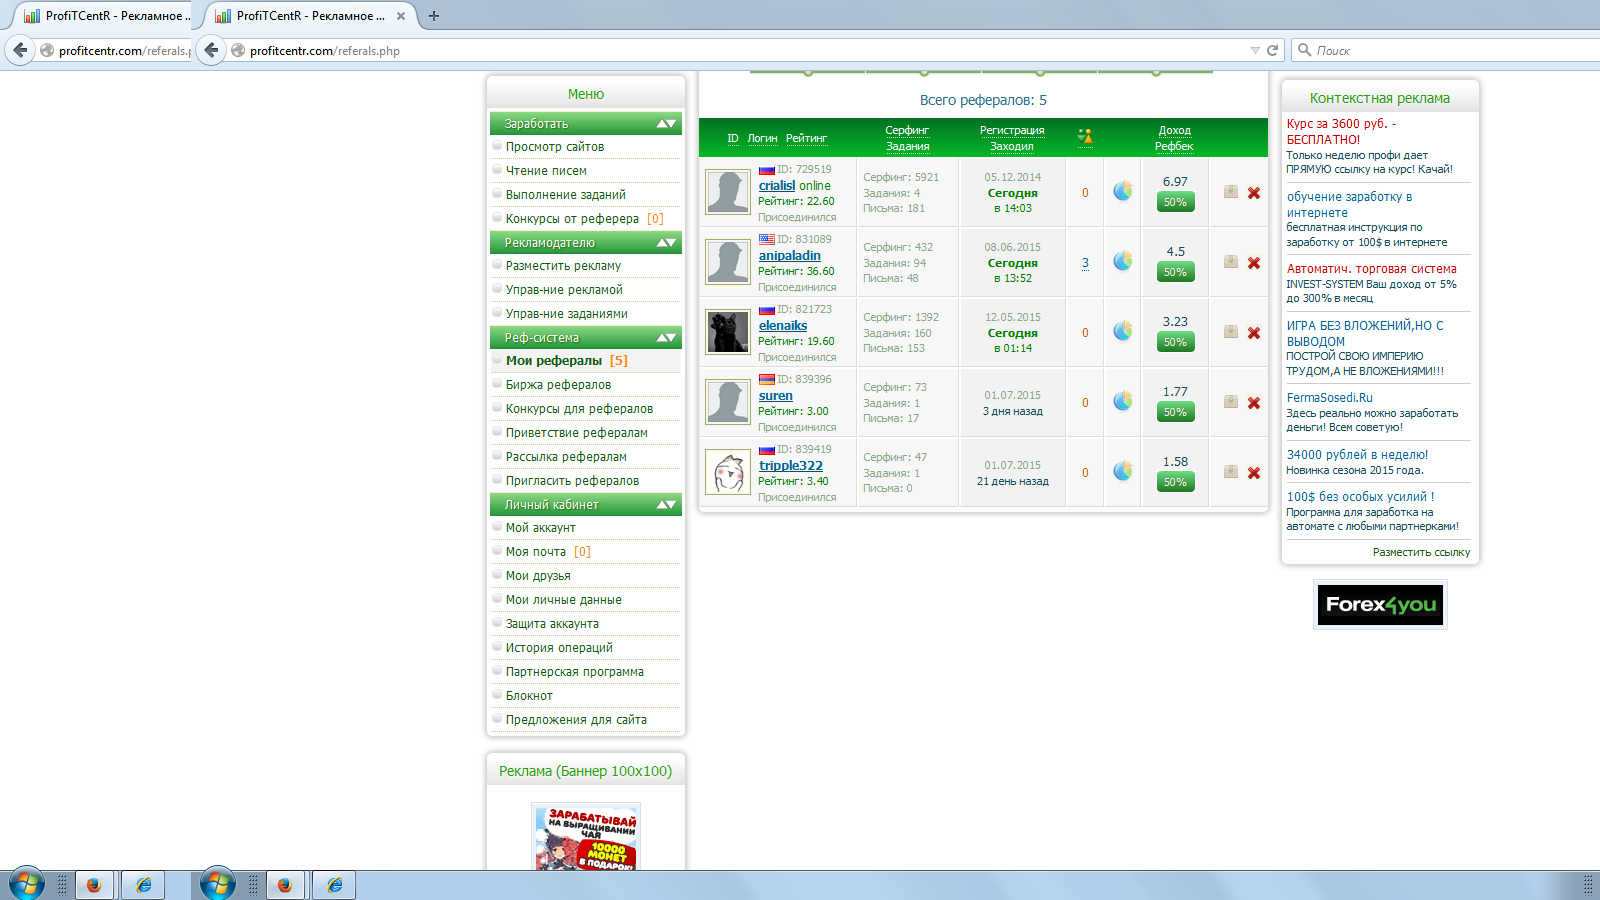Screen dimensions: 1600x900
Task: Click the box icon in suren row
Action: click(x=1231, y=402)
